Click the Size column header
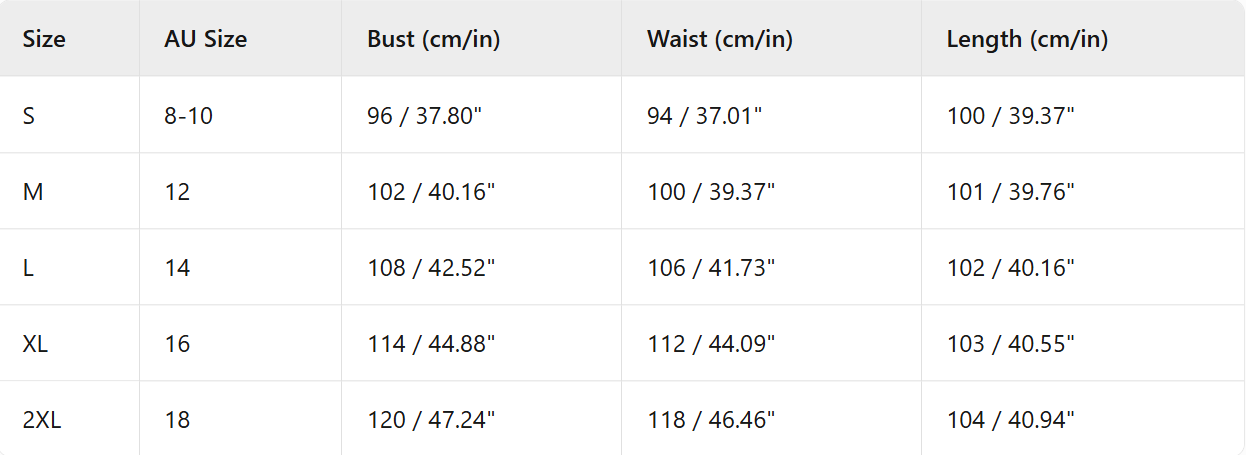 point(44,40)
